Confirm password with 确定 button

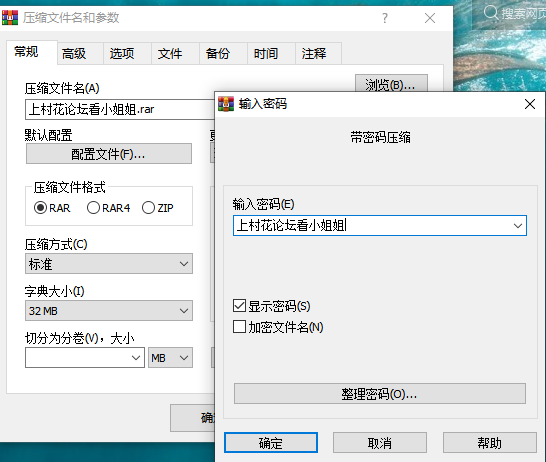click(x=271, y=443)
